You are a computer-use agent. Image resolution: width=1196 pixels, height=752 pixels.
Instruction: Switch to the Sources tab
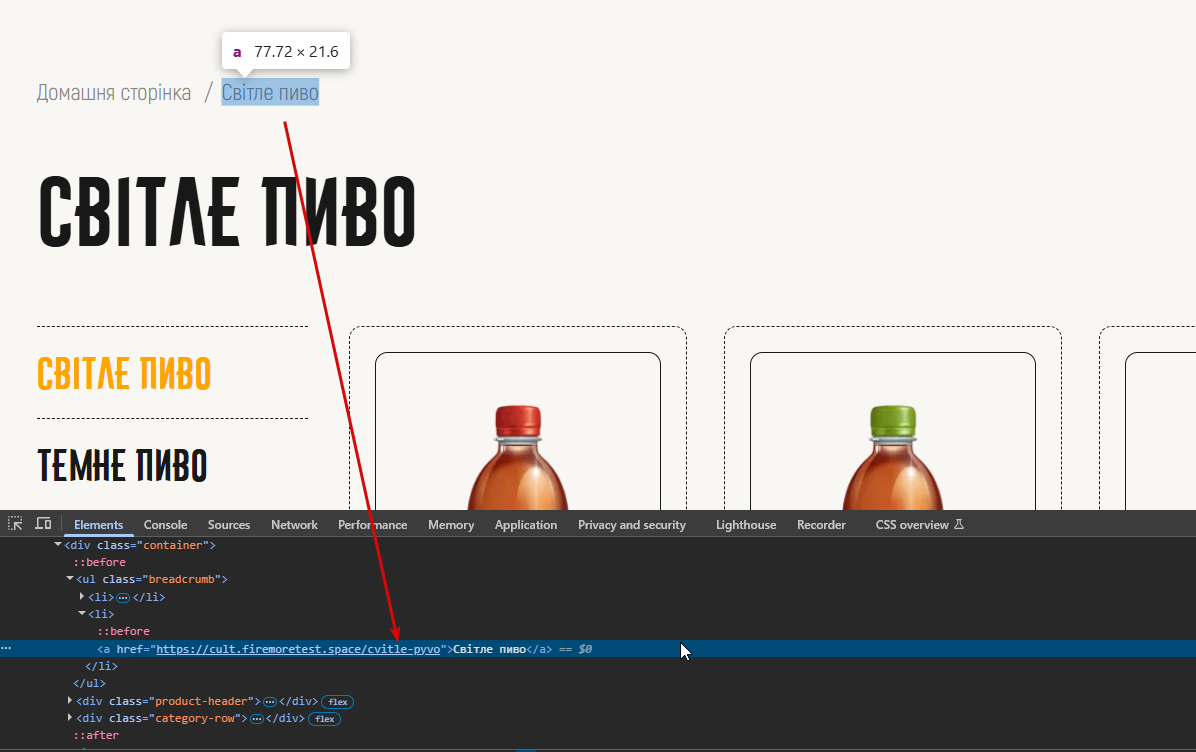pos(229,525)
